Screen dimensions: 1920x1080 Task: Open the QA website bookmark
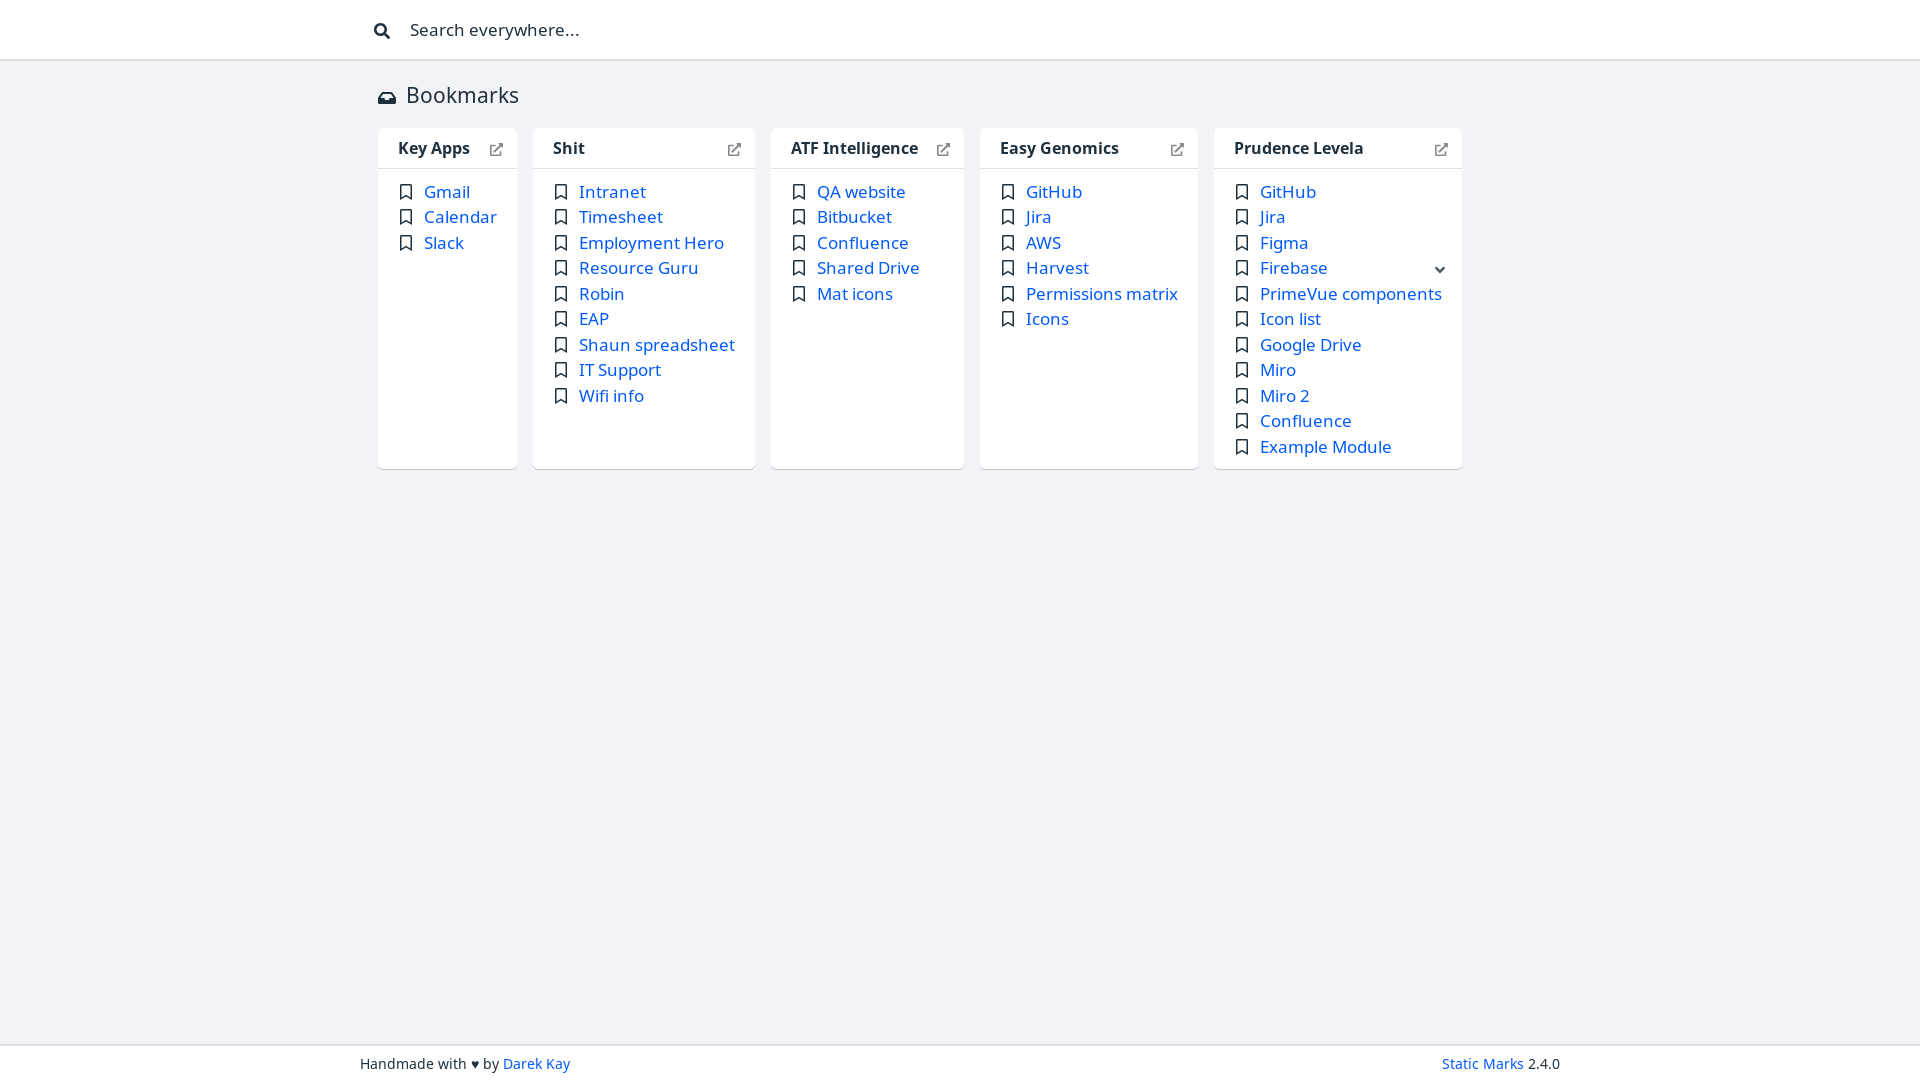[x=861, y=192]
